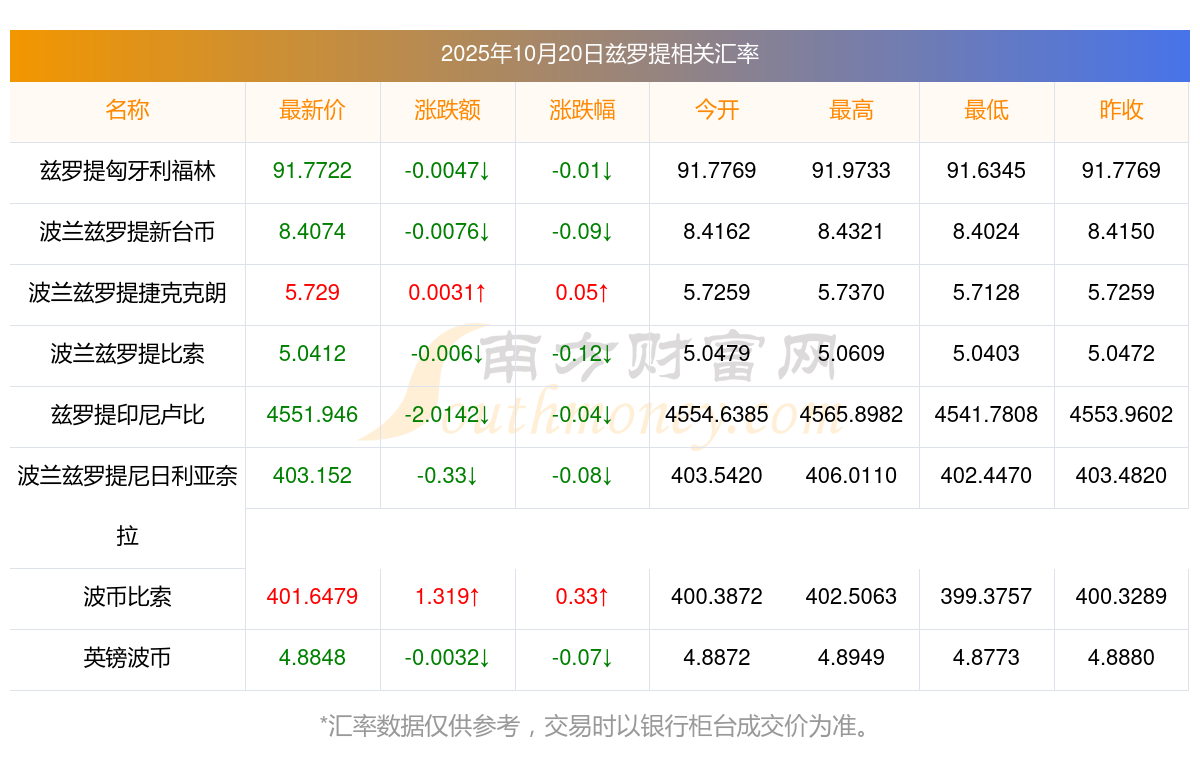Select the 波兰兹罗提捷克克朗 row name
Viewport: 1200px width, 757px height.
click(127, 293)
